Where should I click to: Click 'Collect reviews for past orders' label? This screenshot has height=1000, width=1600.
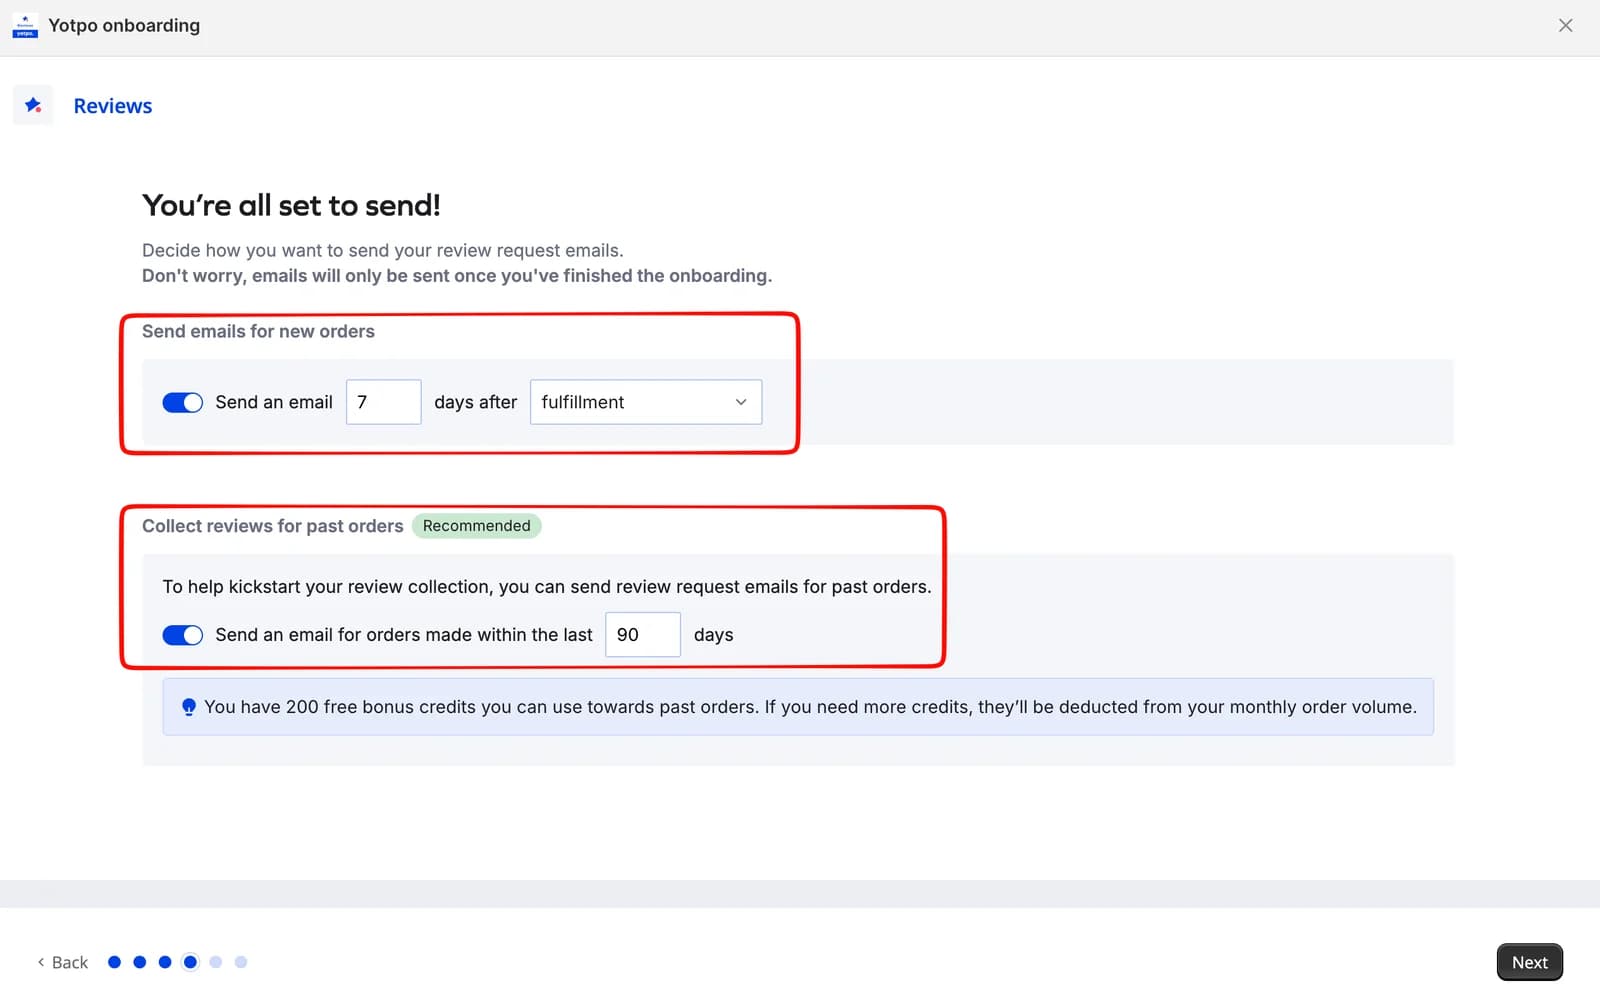pyautogui.click(x=273, y=526)
